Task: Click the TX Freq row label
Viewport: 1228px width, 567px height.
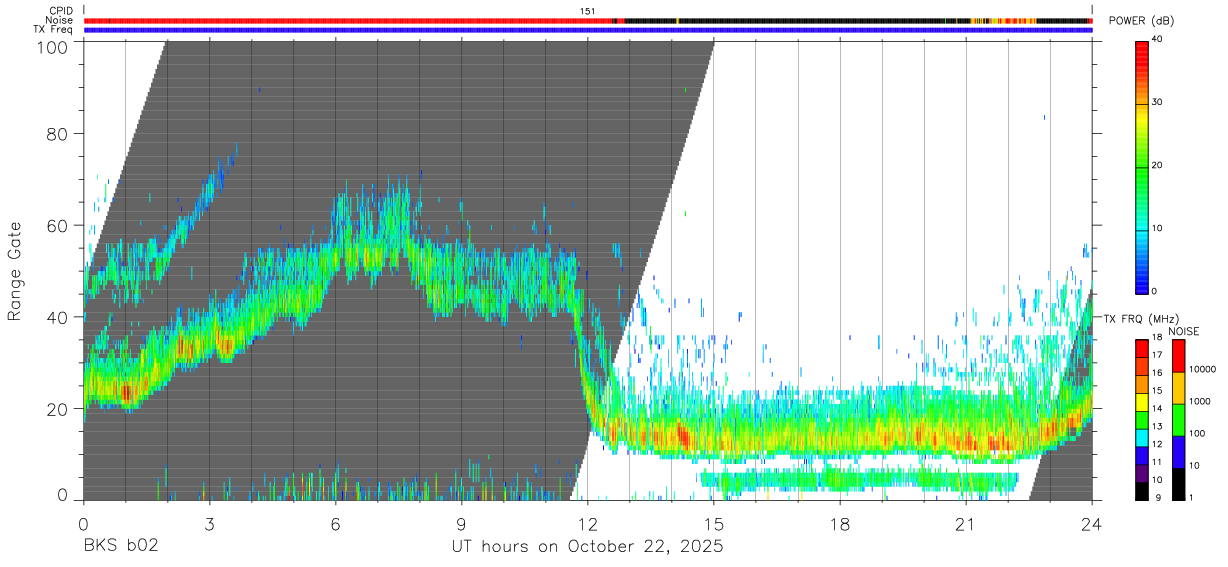Action: (x=53, y=30)
